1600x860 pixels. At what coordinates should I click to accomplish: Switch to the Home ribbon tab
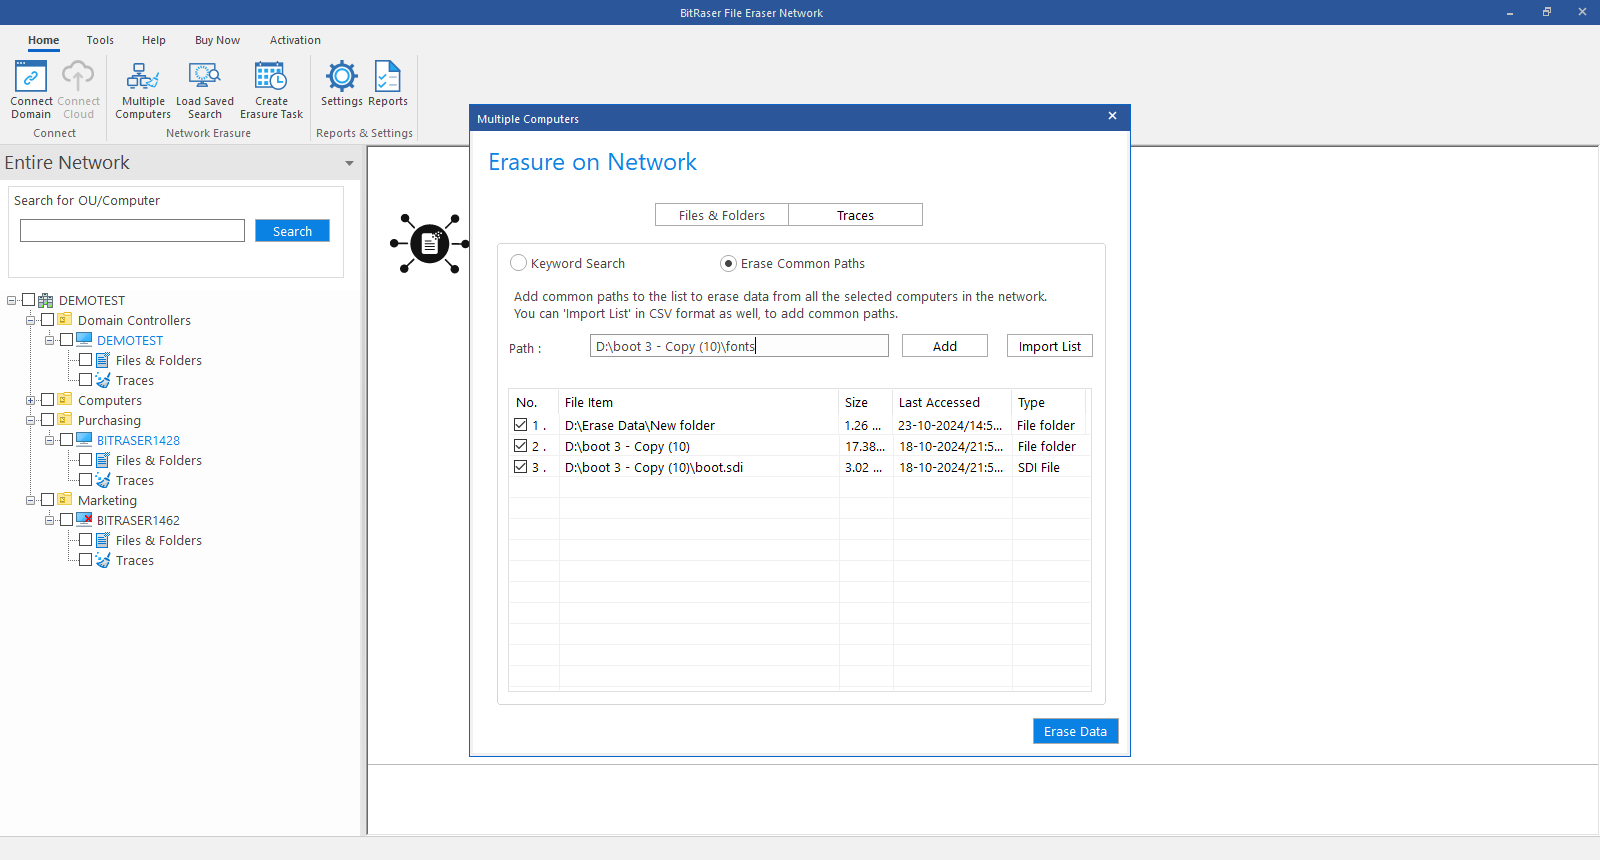[43, 40]
